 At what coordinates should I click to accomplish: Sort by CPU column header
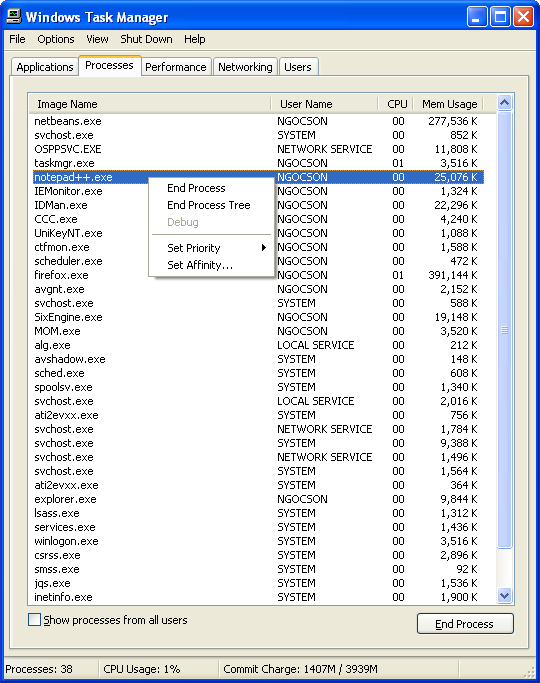[x=395, y=104]
